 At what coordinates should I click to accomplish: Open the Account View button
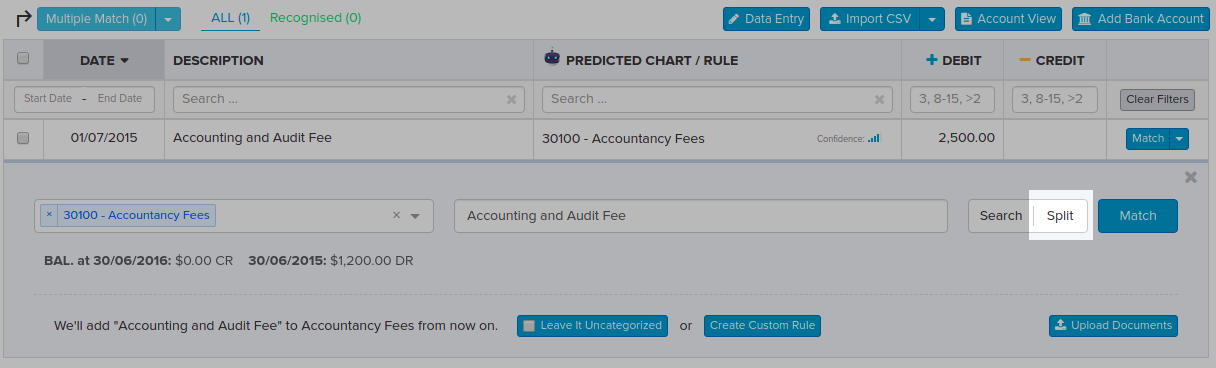[1009, 18]
